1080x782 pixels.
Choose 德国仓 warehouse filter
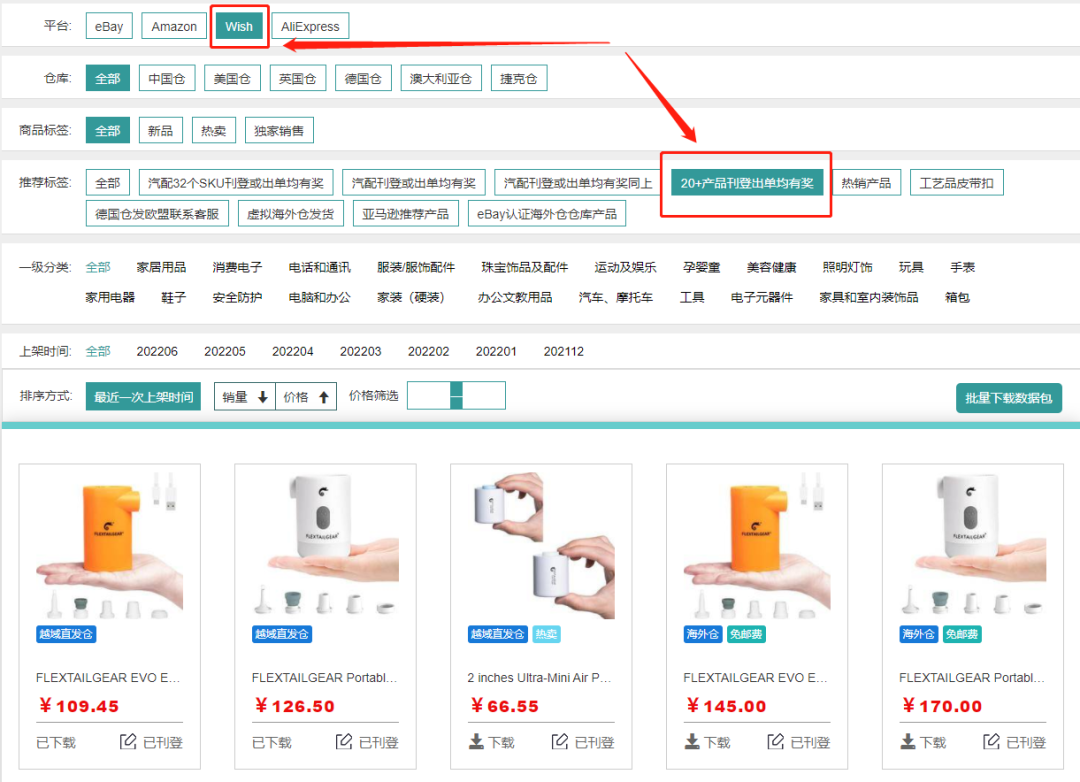click(363, 79)
